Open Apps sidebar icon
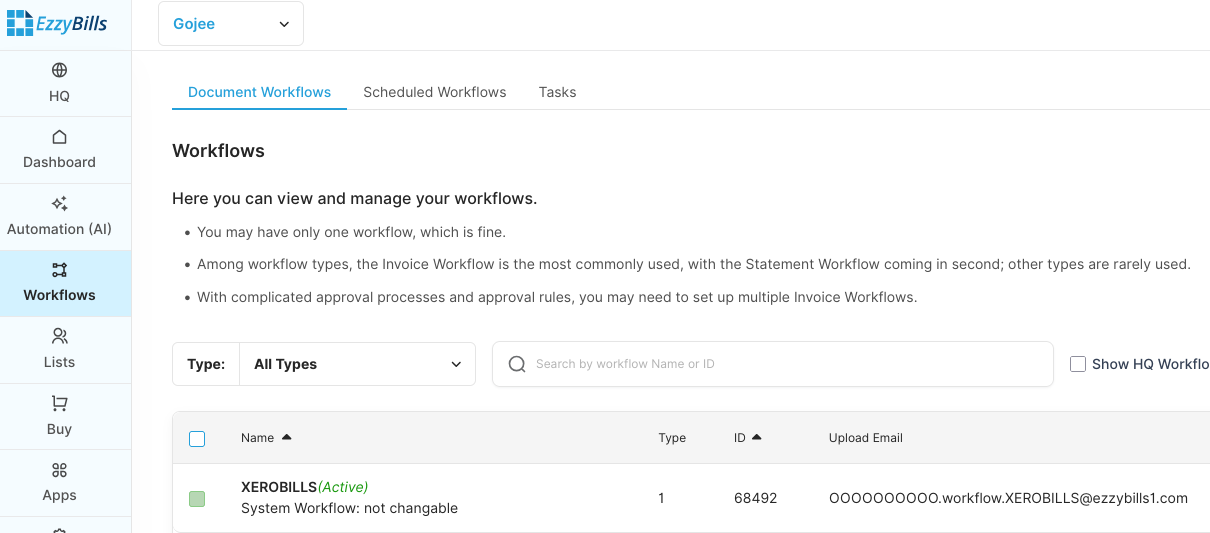Image resolution: width=1210 pixels, height=533 pixels. 59,470
